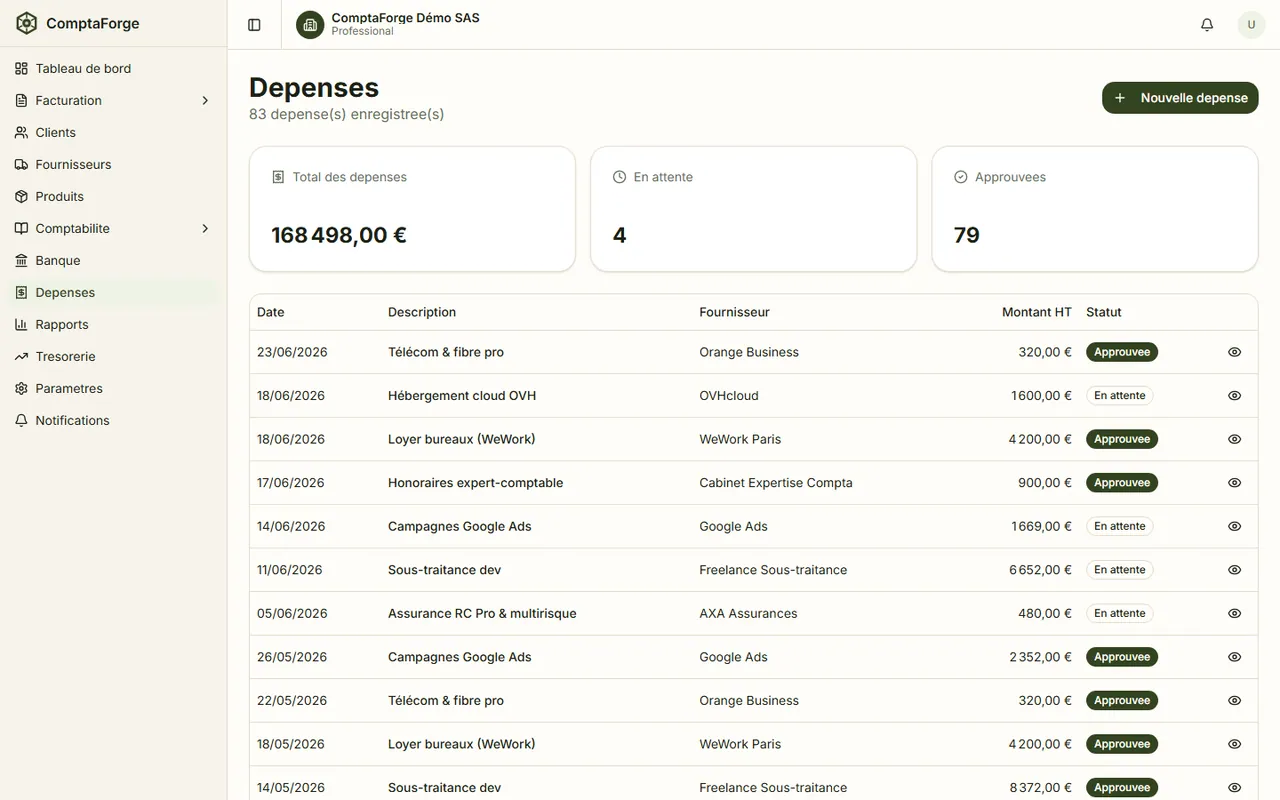
Task: Click the Notifications bell icon in sidebar
Action: tap(22, 420)
